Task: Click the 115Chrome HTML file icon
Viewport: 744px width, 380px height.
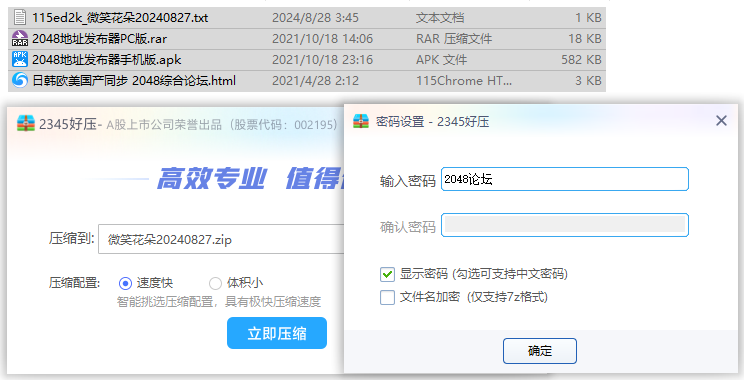Action: pyautogui.click(x=19, y=80)
